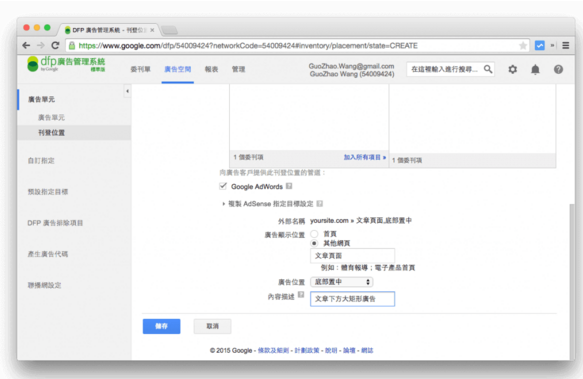Select the 其他網頁 radio button
Image resolution: width=583 pixels, height=379 pixels.
click(314, 243)
